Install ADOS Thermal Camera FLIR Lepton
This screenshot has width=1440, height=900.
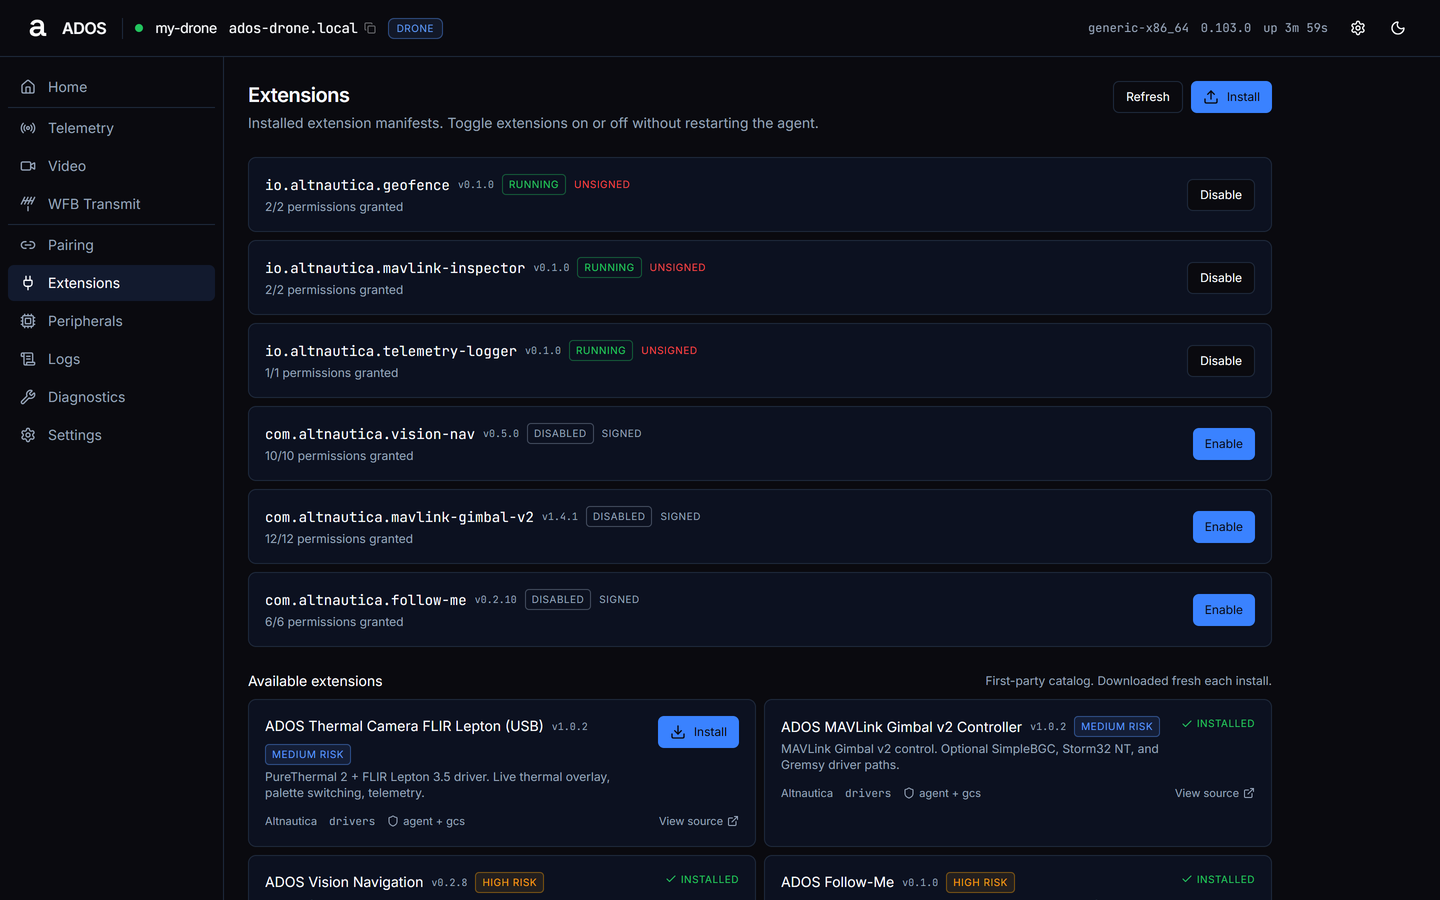tap(698, 732)
